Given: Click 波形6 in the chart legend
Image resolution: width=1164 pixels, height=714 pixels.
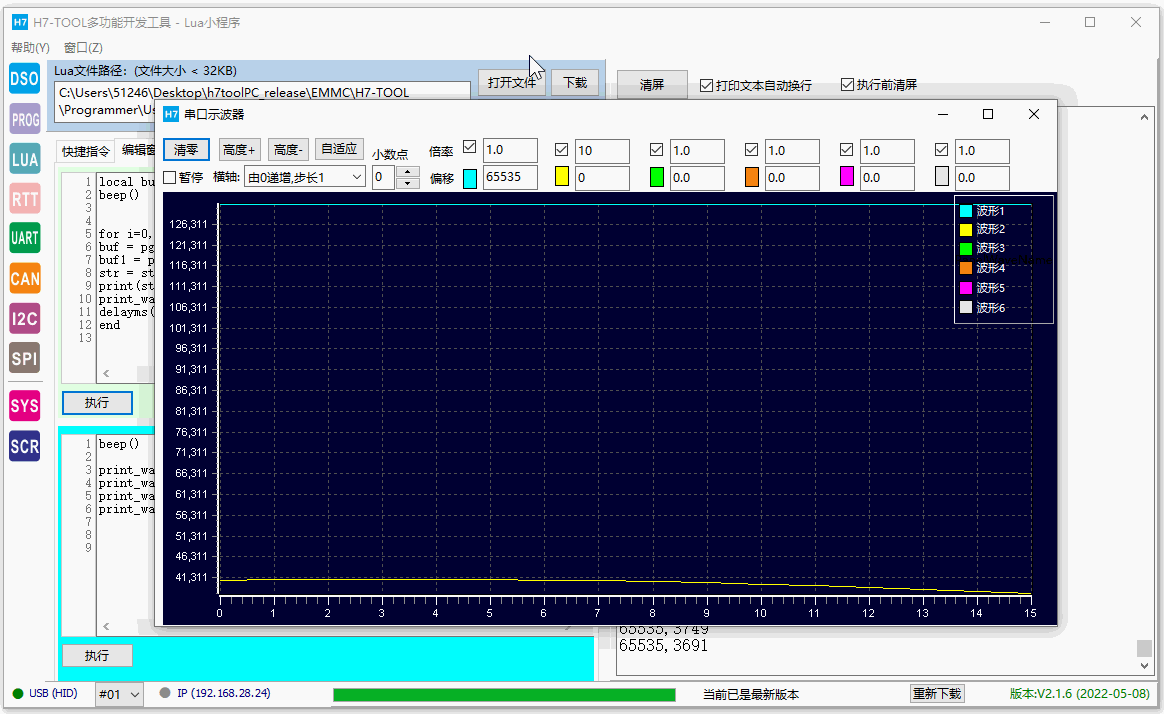Looking at the screenshot, I should 982,307.
